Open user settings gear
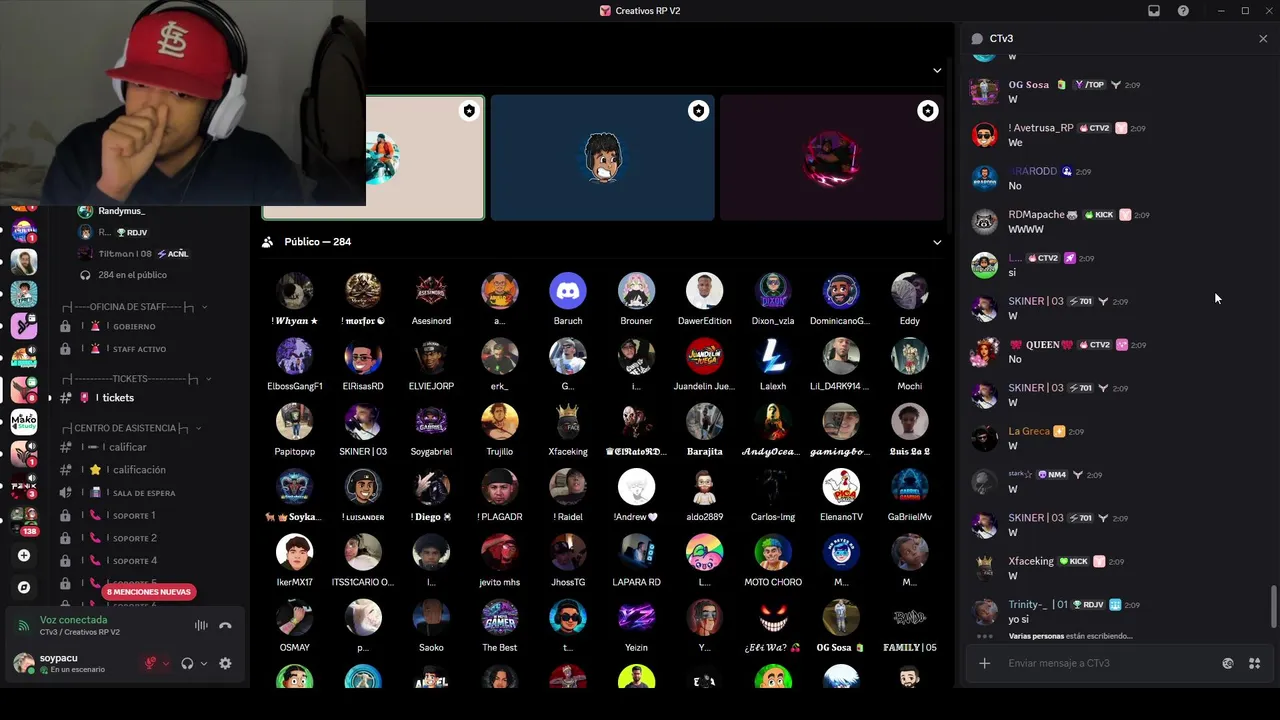This screenshot has height=720, width=1280. pyautogui.click(x=225, y=663)
